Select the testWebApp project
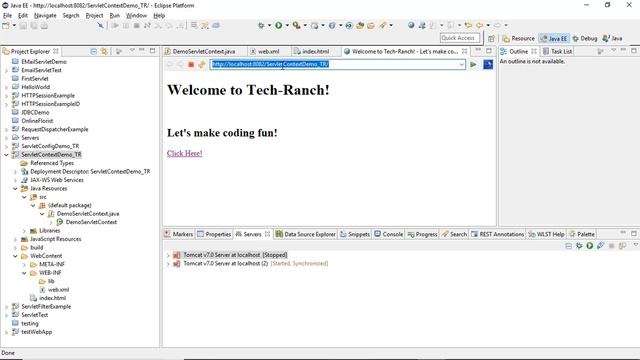This screenshot has width=640, height=360. click(x=36, y=332)
